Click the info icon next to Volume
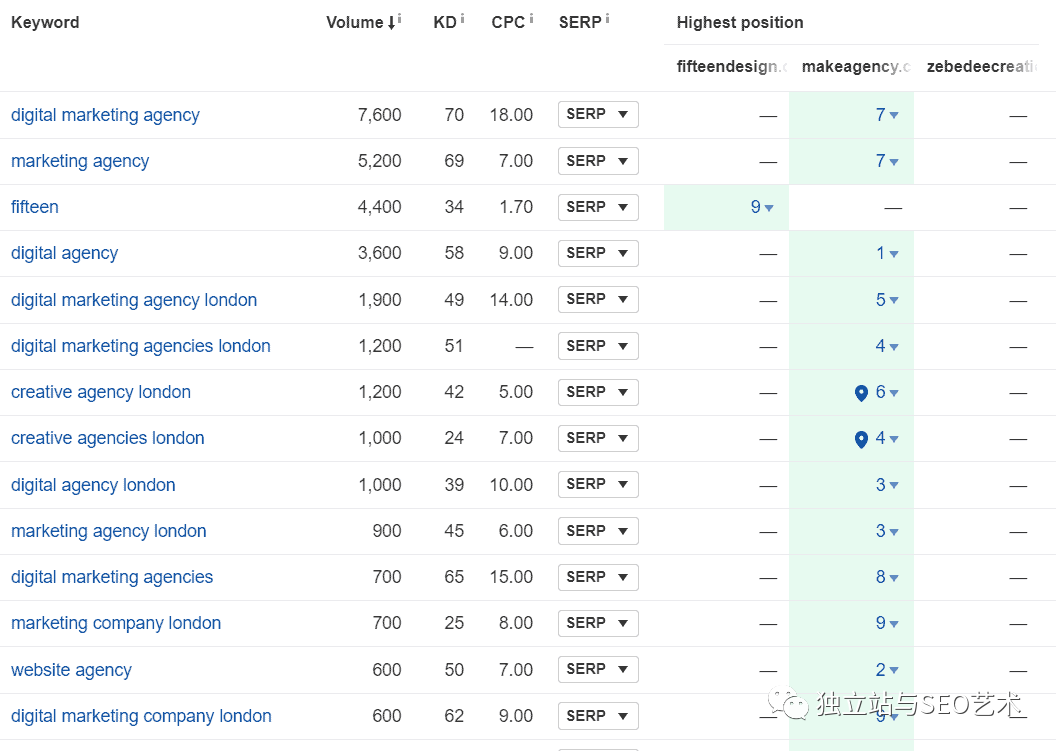Viewport: 1056px width, 751px height. [x=400, y=18]
